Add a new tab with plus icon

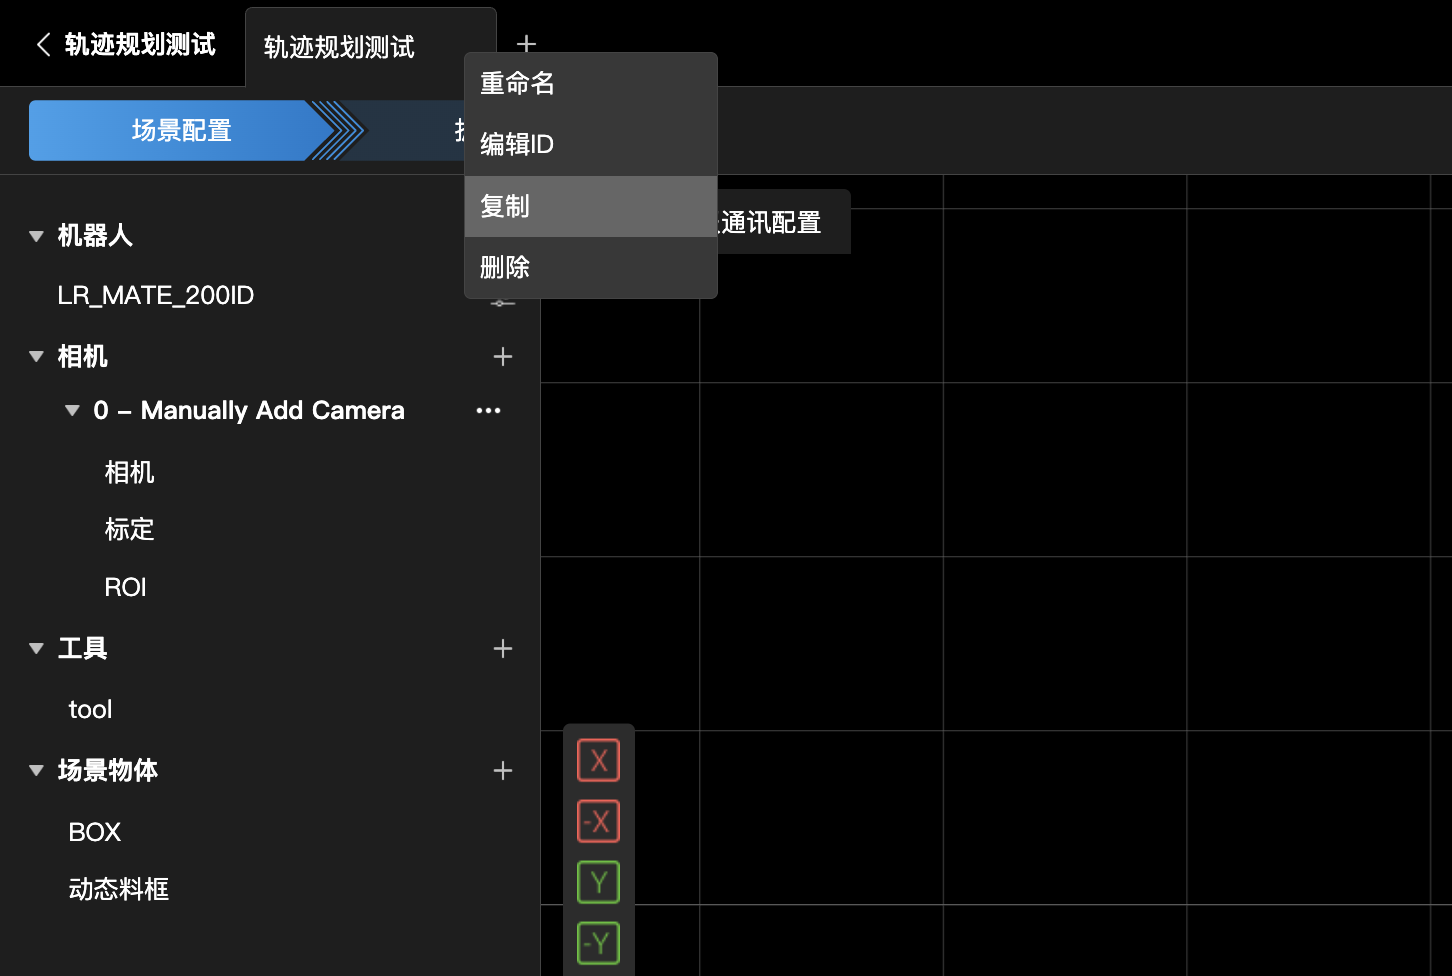point(526,45)
